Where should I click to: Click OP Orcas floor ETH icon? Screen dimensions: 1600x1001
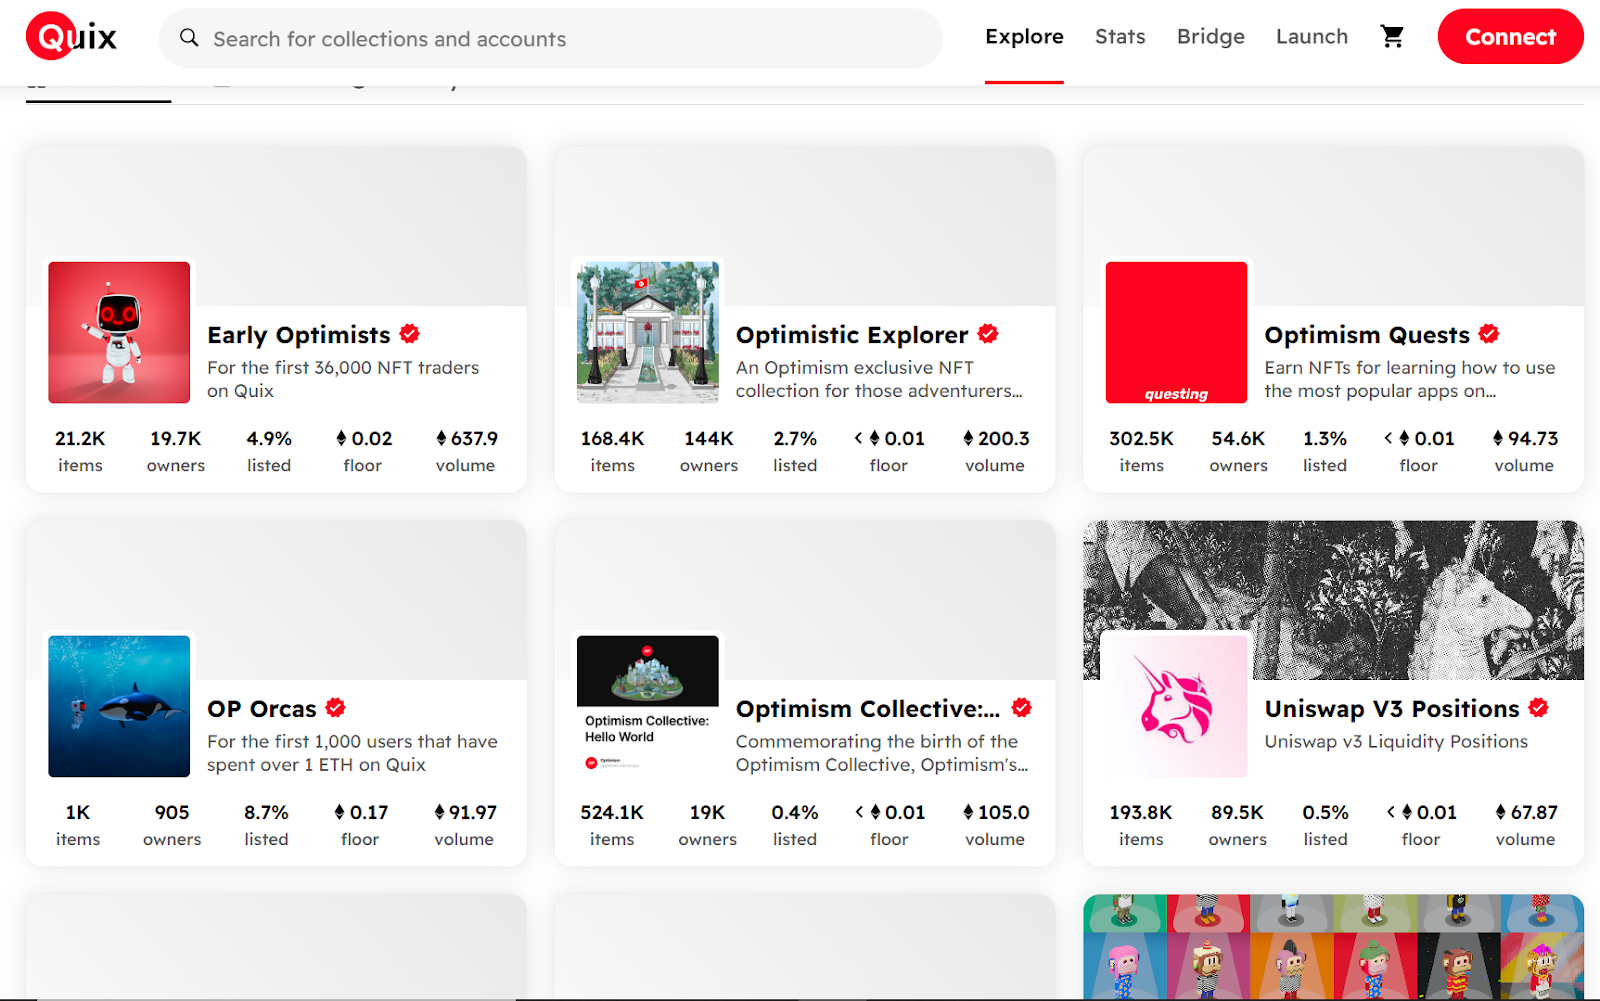340,812
